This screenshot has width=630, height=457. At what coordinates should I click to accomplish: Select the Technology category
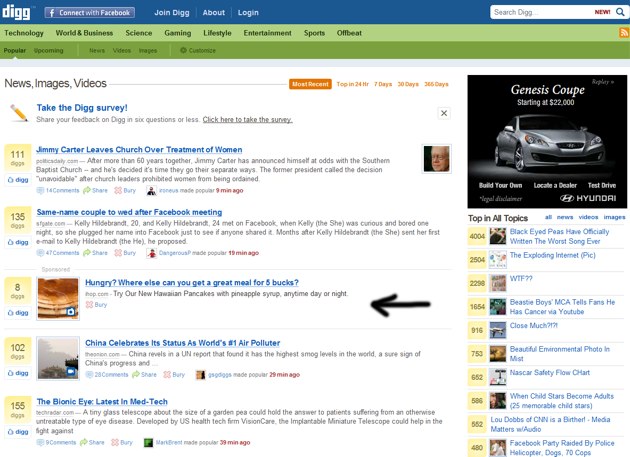tap(24, 33)
